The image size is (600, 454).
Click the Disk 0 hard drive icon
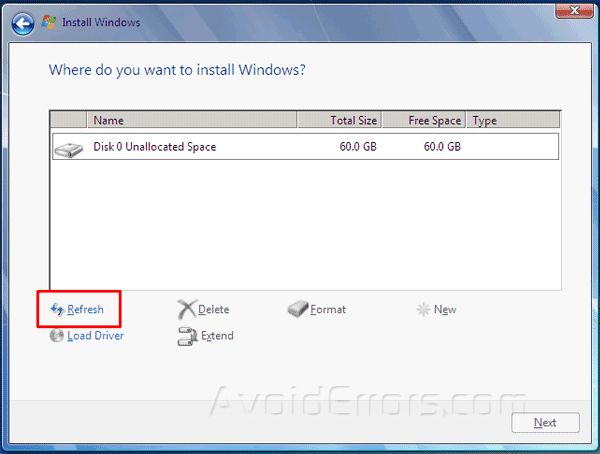[x=68, y=149]
